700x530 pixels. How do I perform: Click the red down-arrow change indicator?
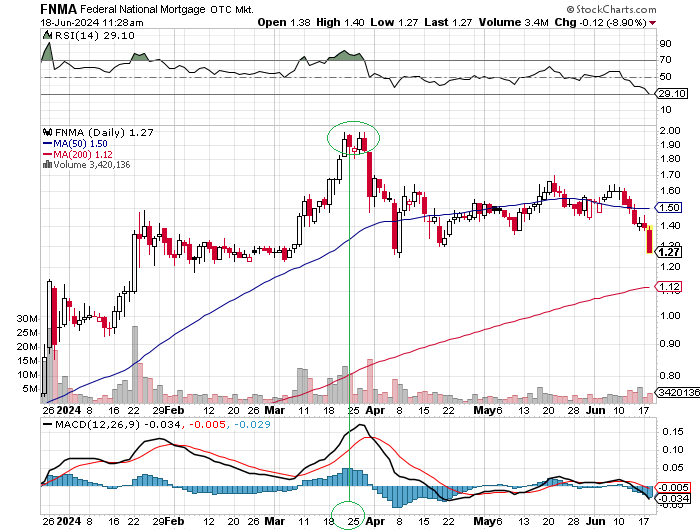(x=653, y=23)
